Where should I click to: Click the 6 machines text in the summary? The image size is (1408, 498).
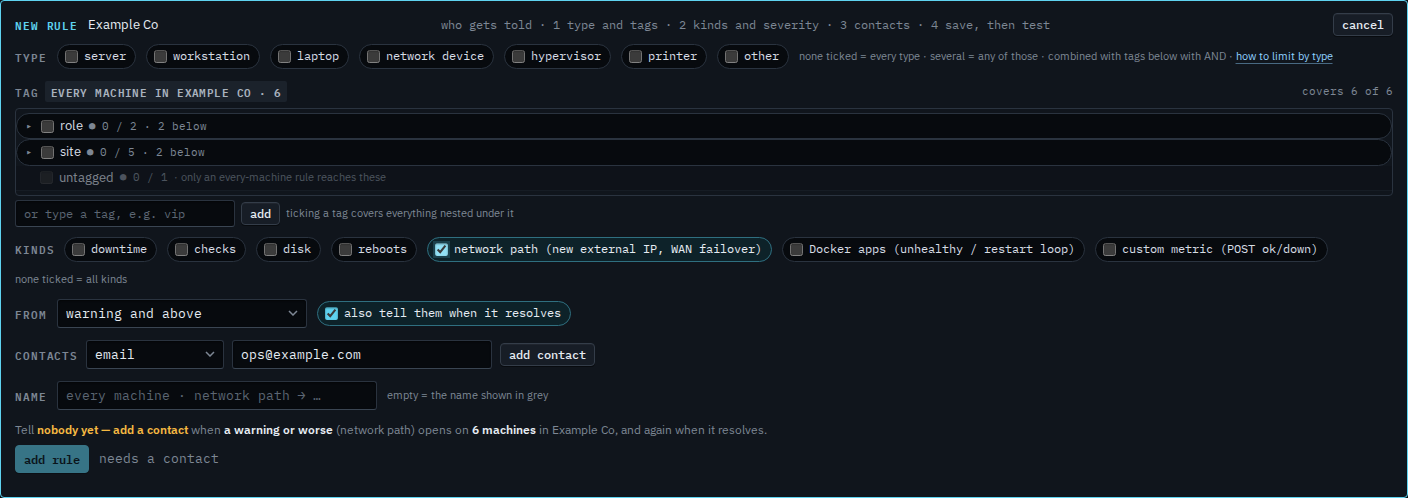(505, 430)
